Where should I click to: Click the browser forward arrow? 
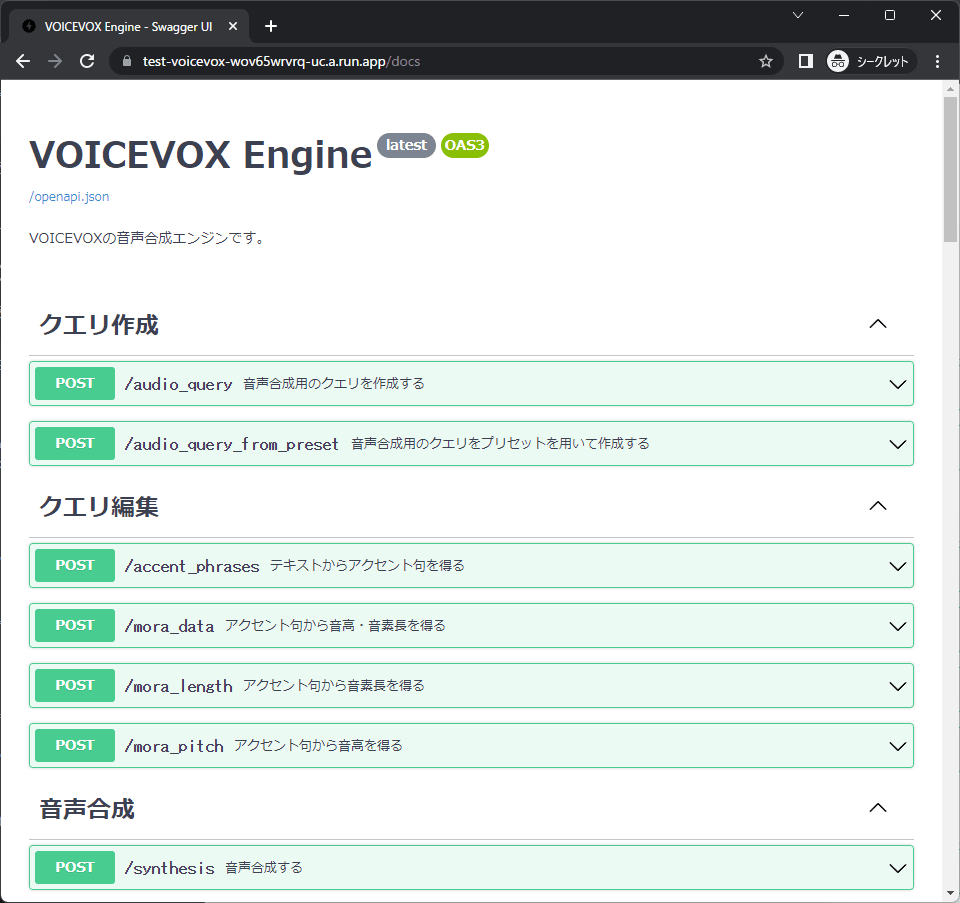[x=55, y=61]
